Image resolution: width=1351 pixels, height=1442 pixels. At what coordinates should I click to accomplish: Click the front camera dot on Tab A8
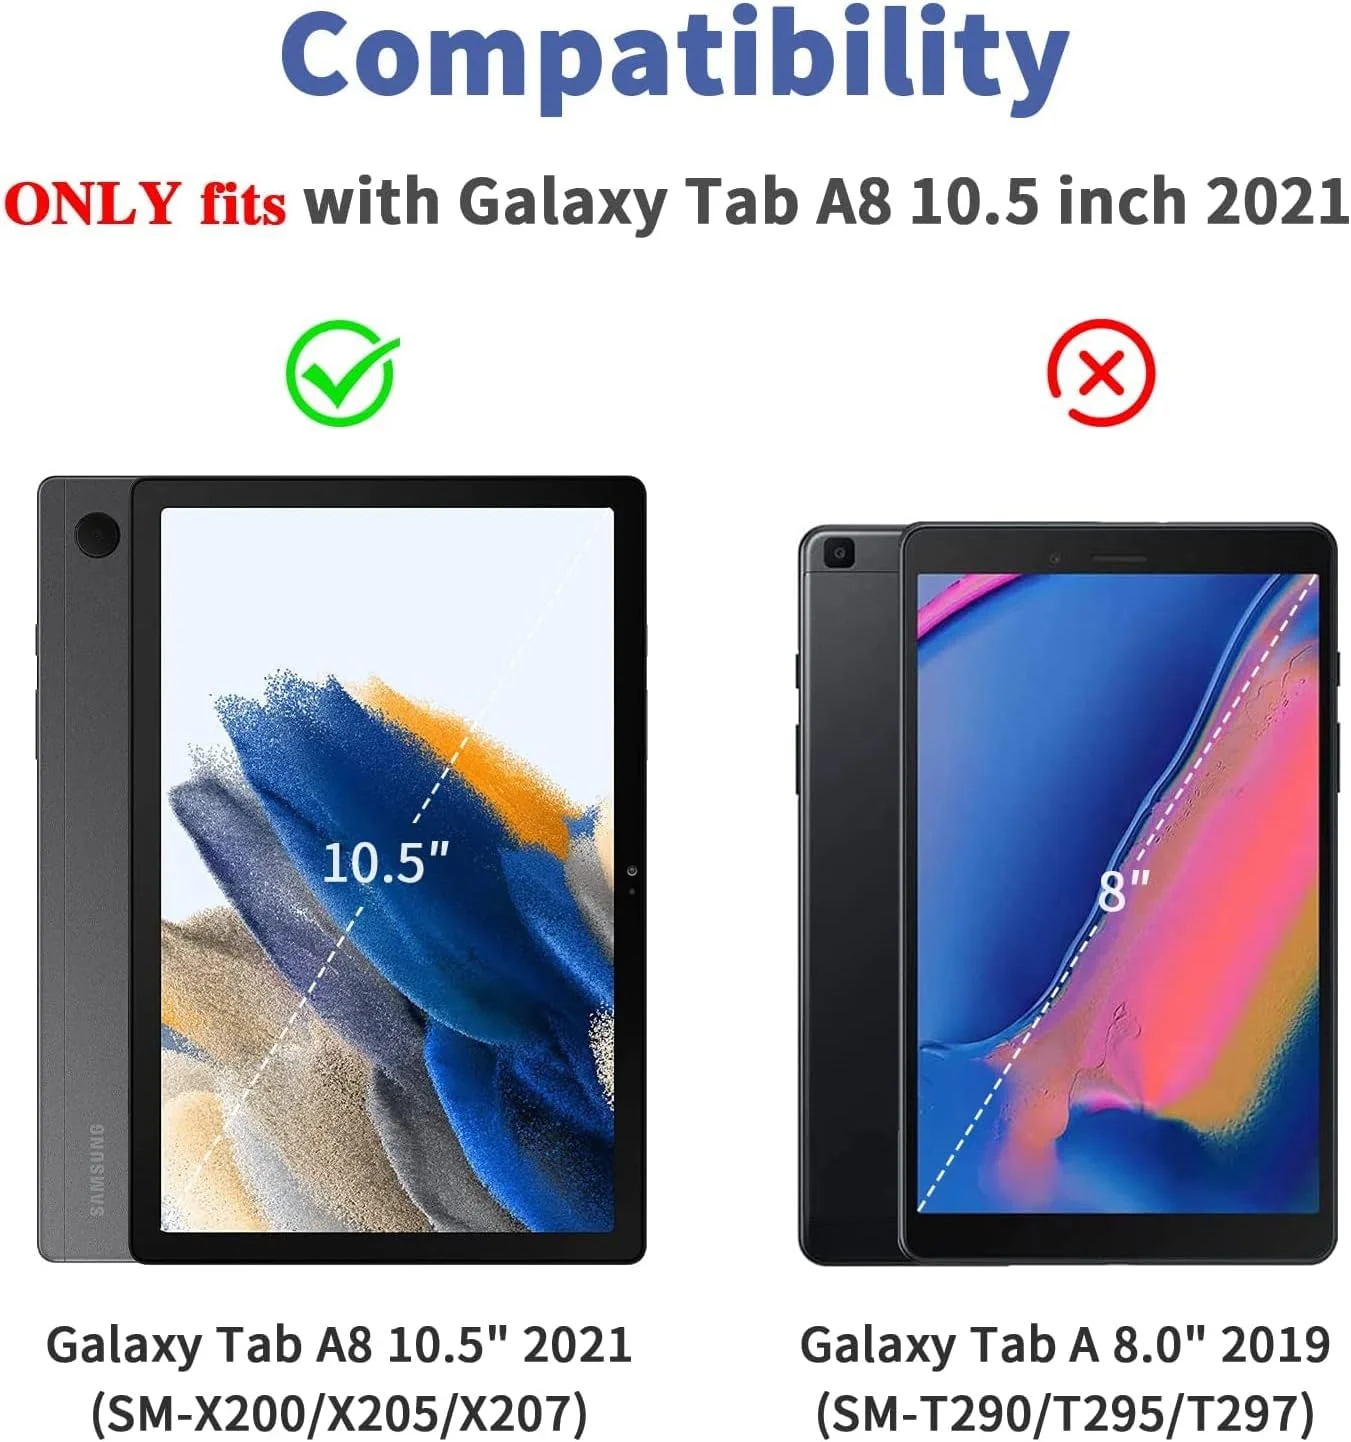(x=631, y=872)
